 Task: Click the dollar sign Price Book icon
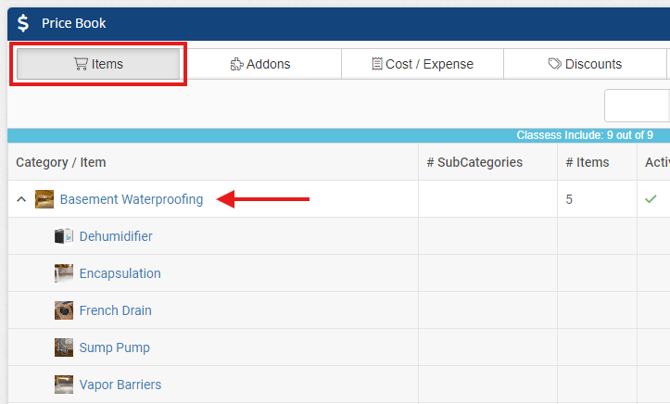[23, 23]
